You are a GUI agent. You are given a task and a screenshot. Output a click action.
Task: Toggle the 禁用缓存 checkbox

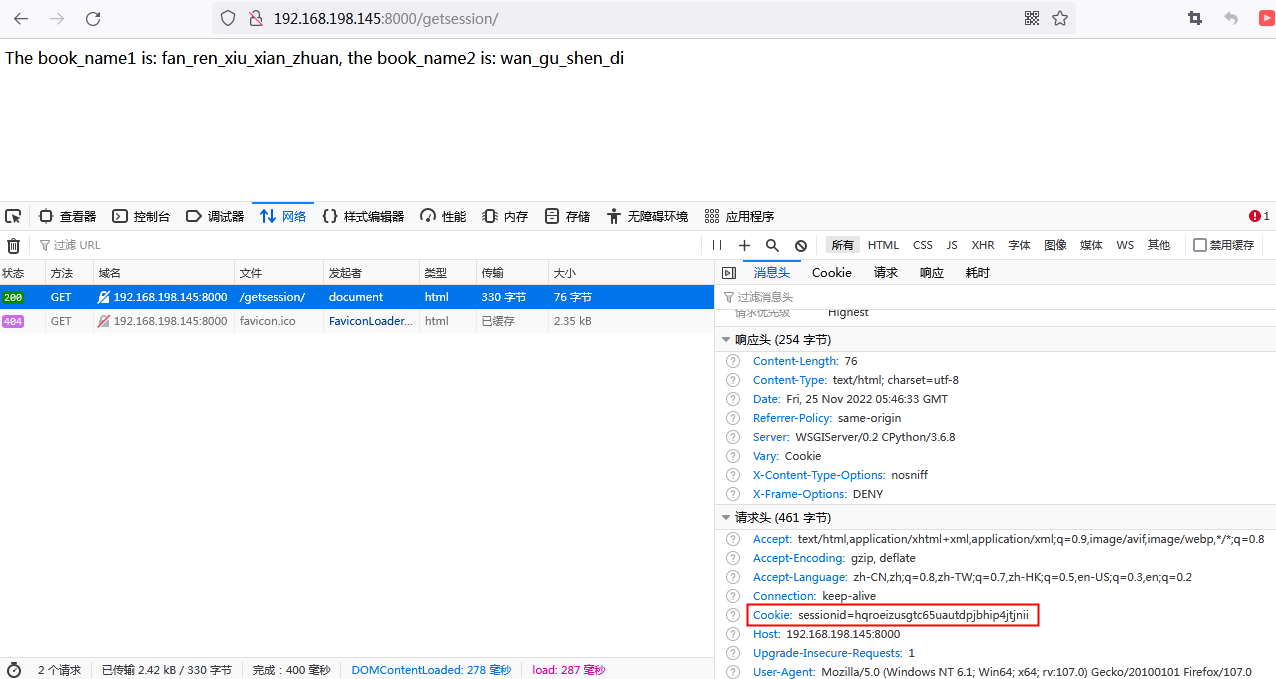coord(1200,245)
